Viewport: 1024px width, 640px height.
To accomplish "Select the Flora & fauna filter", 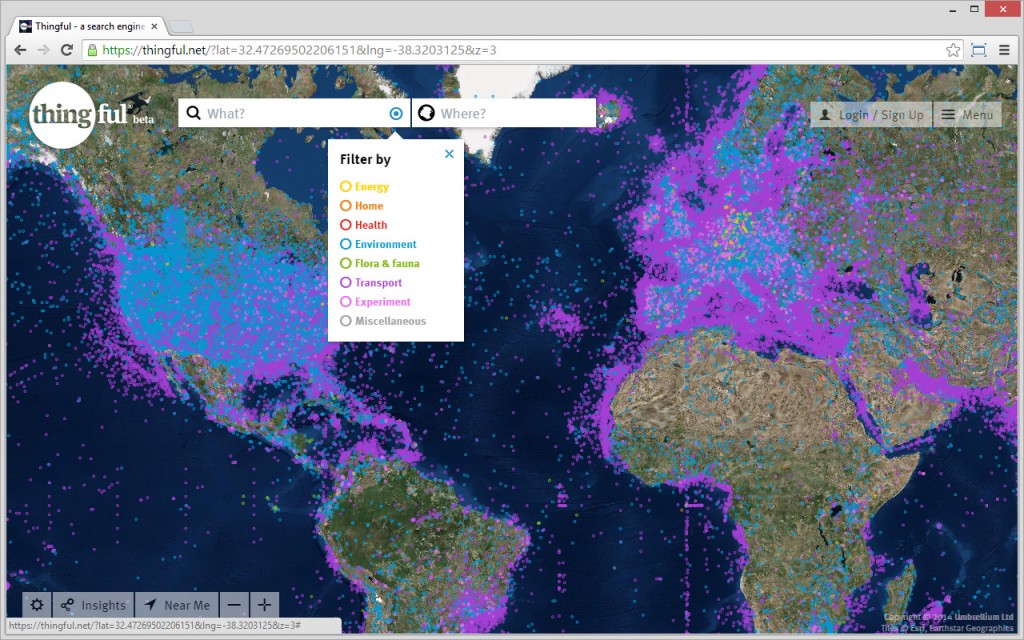I will (x=379, y=263).
